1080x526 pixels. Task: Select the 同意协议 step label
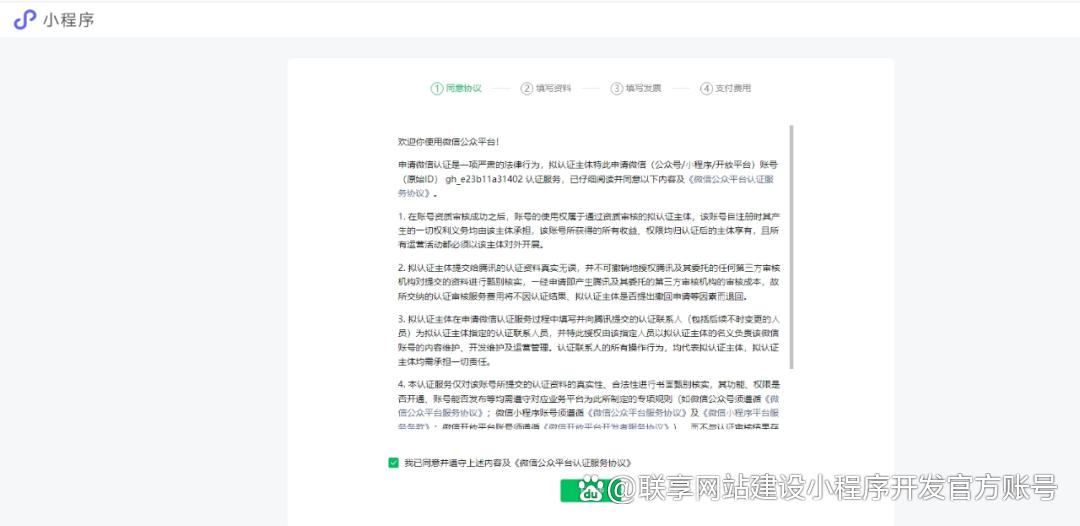pyautogui.click(x=464, y=88)
